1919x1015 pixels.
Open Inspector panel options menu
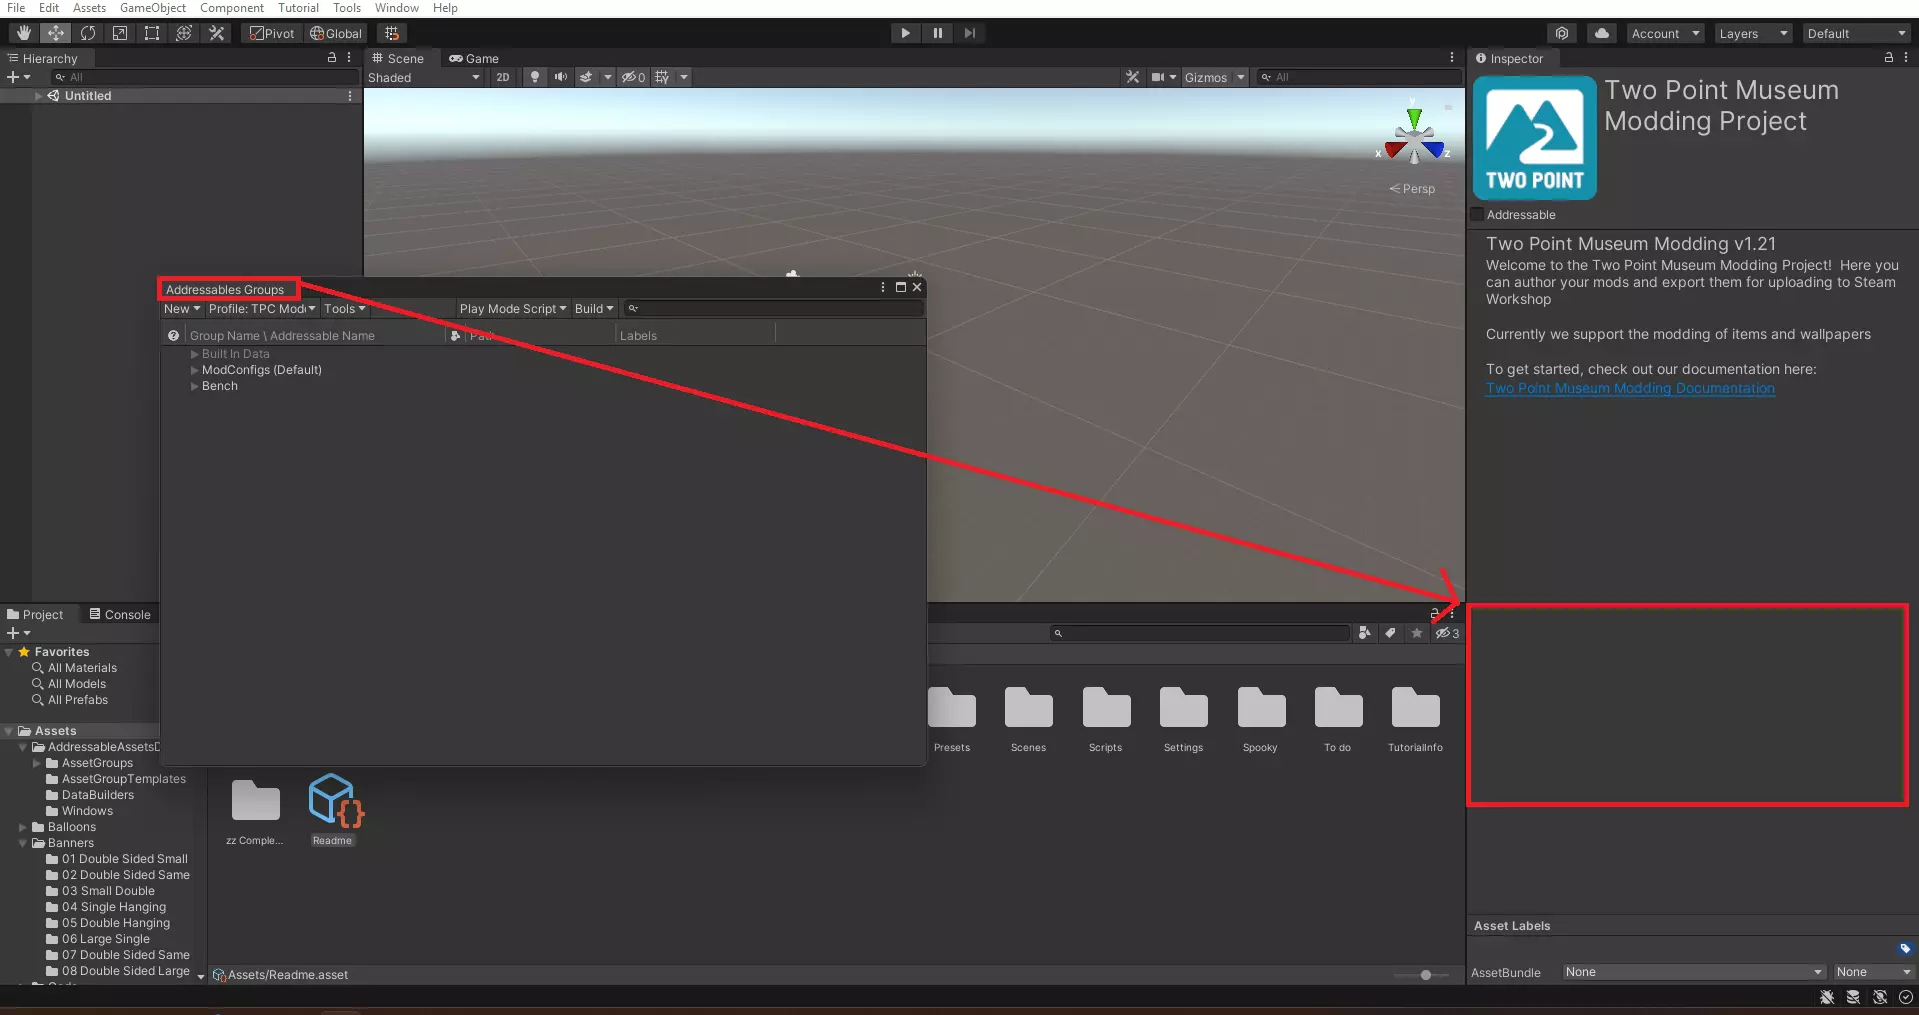coord(1905,58)
